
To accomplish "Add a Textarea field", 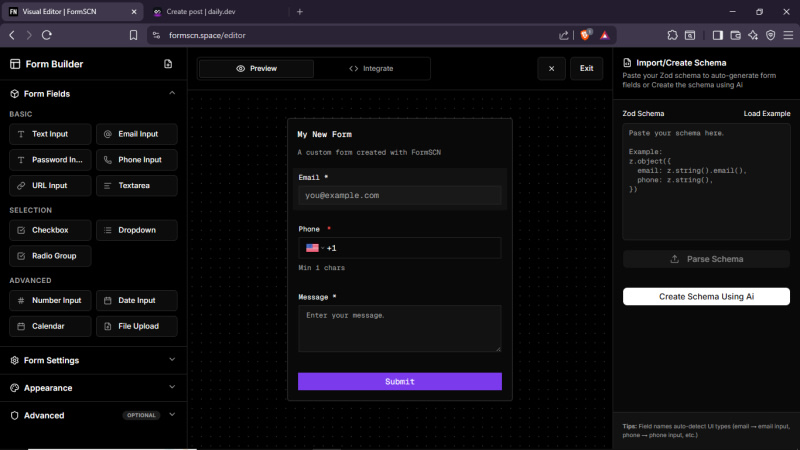I will point(137,186).
